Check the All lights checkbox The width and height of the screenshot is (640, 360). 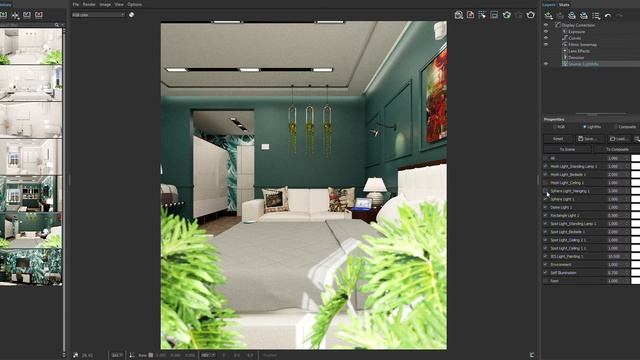546,158
